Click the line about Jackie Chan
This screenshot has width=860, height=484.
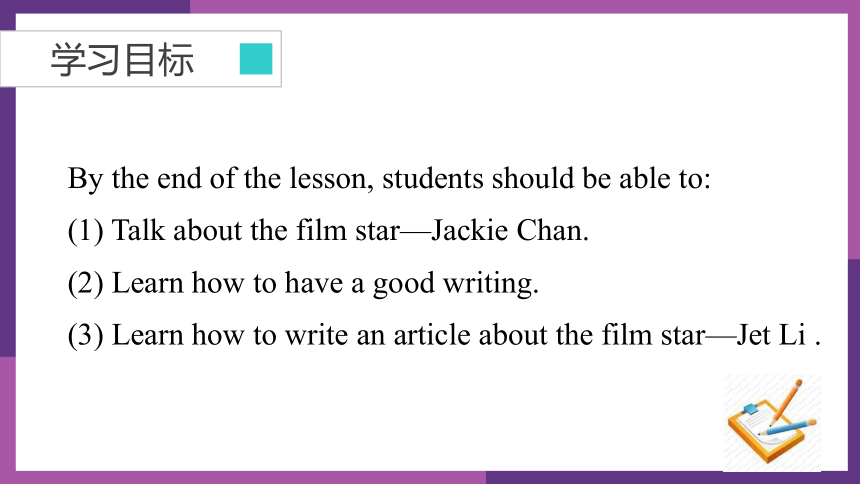pos(328,230)
